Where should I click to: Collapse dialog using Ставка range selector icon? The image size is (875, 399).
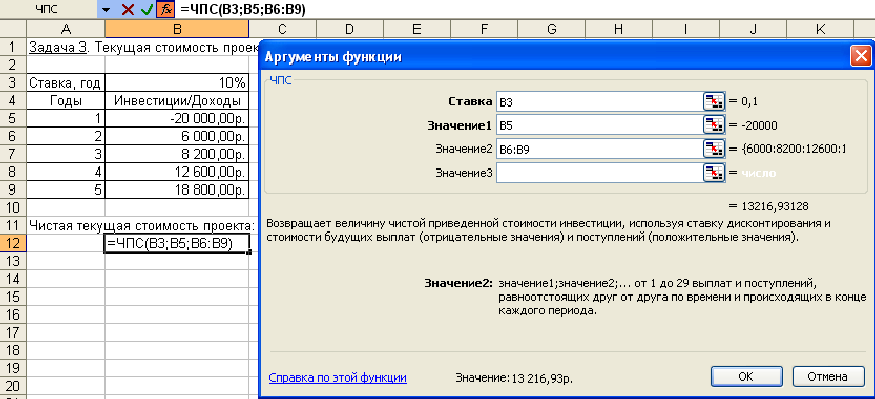713,101
